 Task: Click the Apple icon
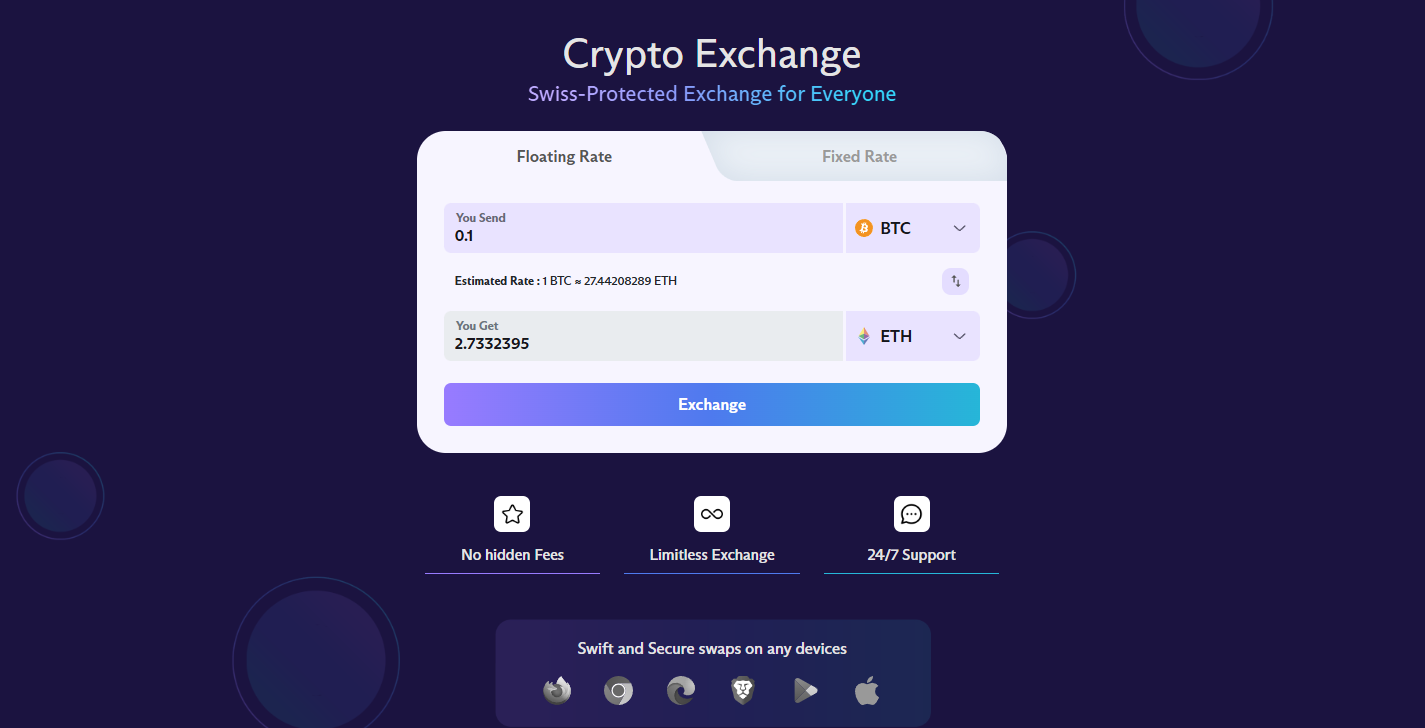tap(866, 690)
